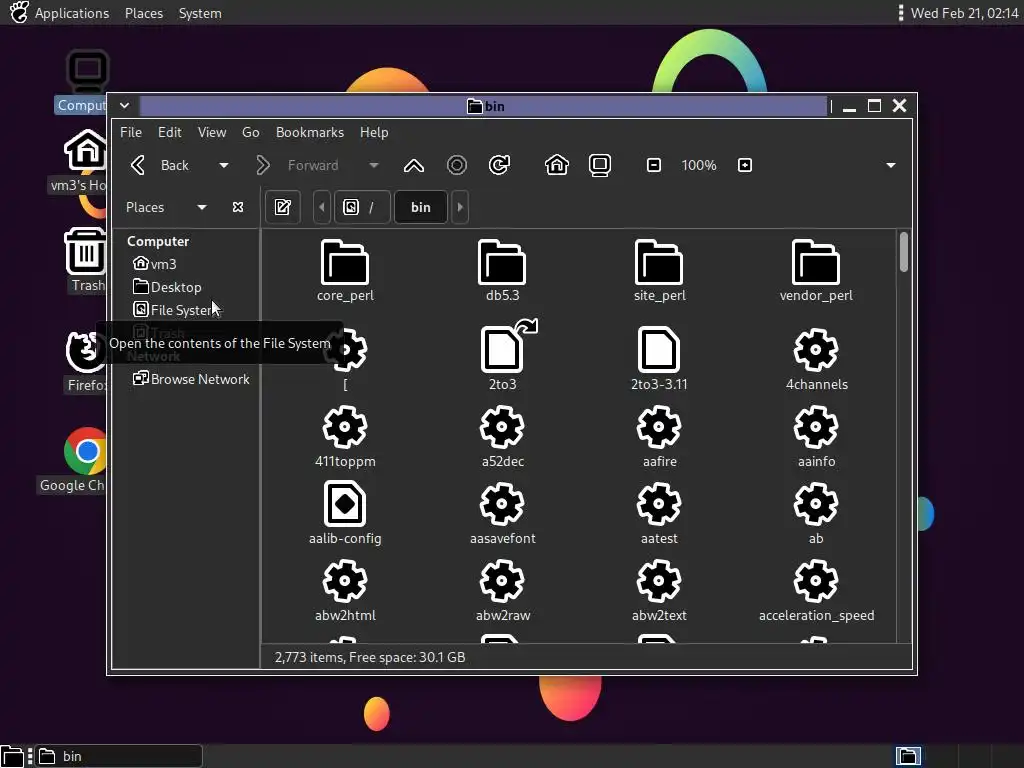1024x768 pixels.
Task: Select the abw2html executable
Action: (345, 590)
